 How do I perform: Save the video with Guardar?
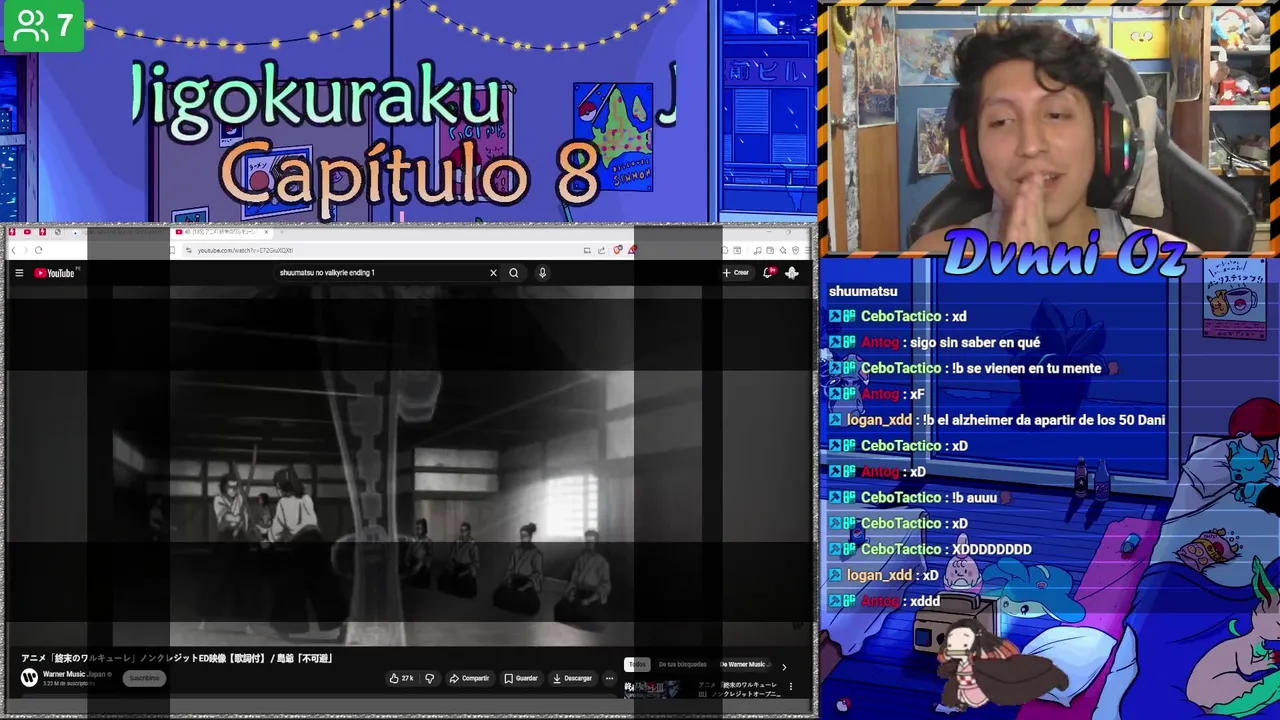point(520,678)
